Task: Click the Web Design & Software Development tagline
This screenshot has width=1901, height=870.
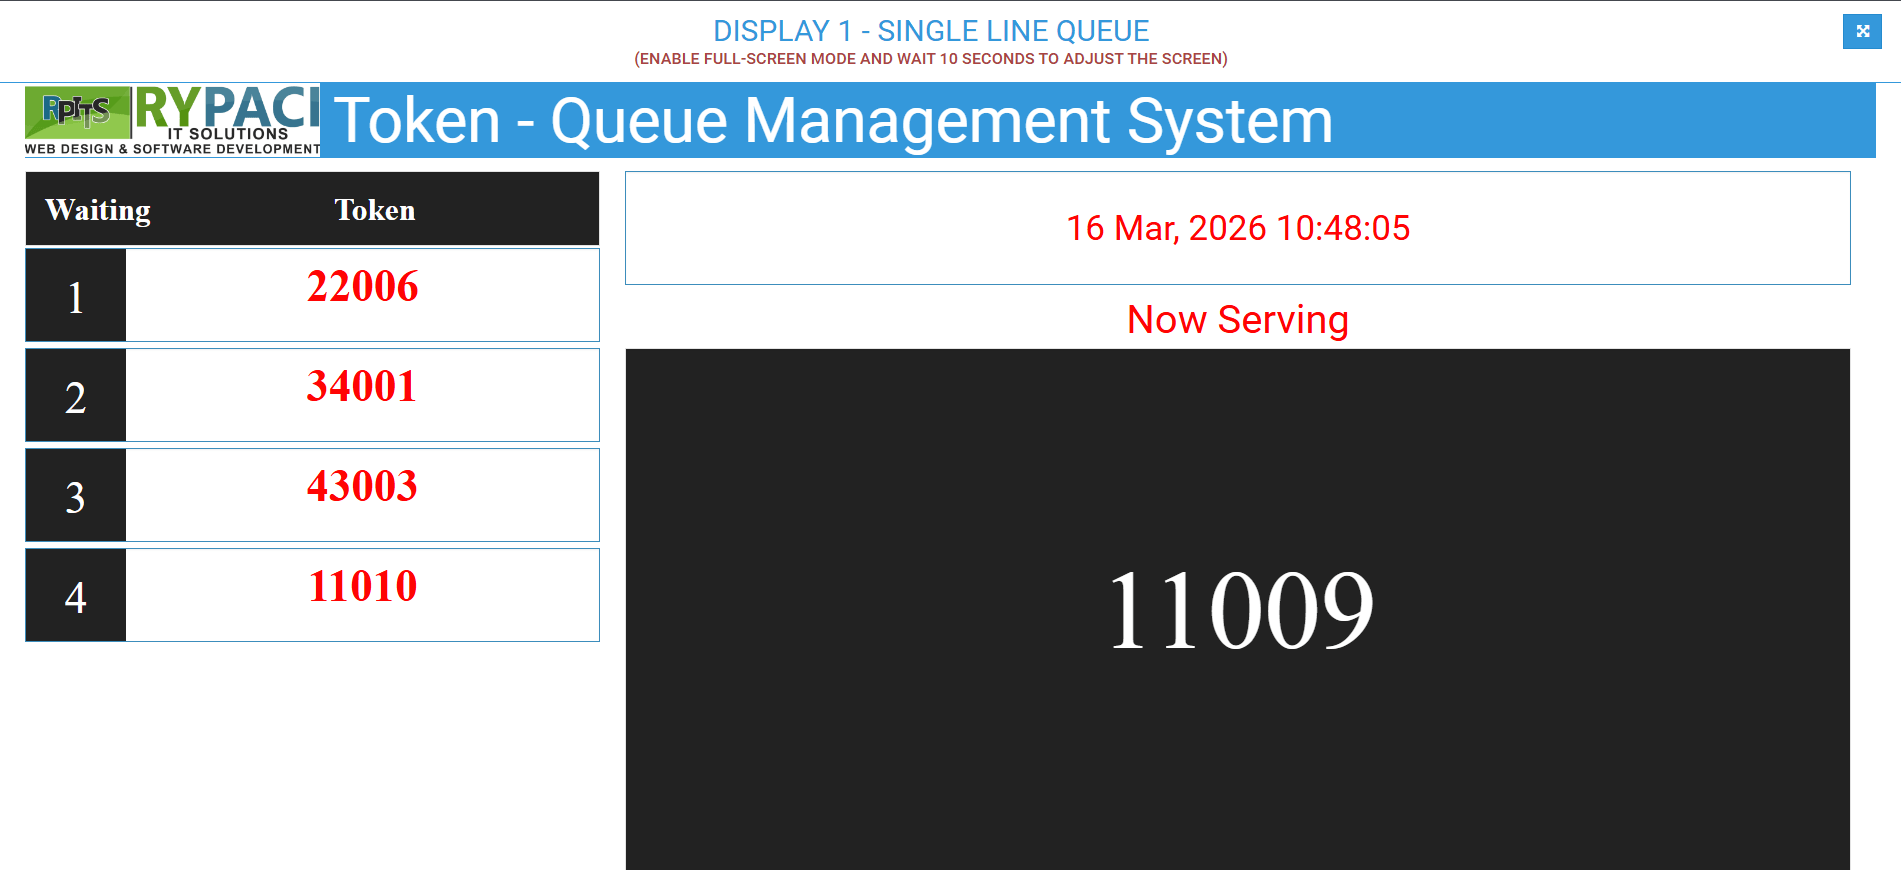Action: 172,149
